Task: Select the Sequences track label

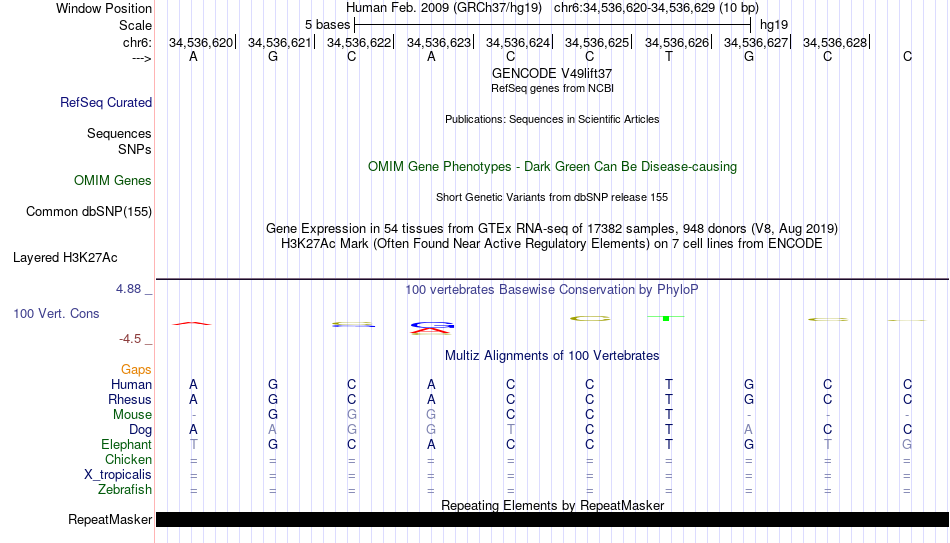Action: 119,133
